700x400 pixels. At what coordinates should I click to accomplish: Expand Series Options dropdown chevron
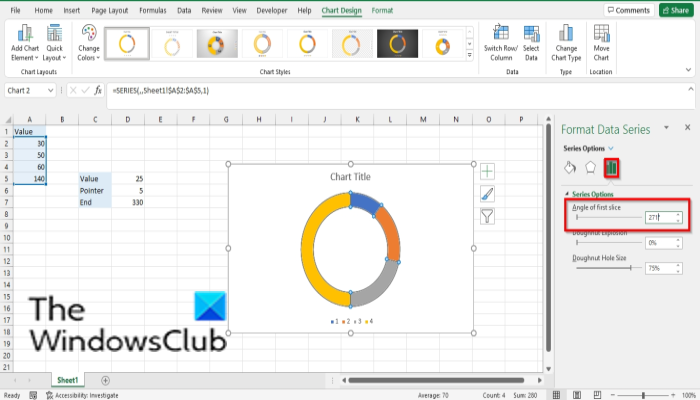pyautogui.click(x=611, y=149)
